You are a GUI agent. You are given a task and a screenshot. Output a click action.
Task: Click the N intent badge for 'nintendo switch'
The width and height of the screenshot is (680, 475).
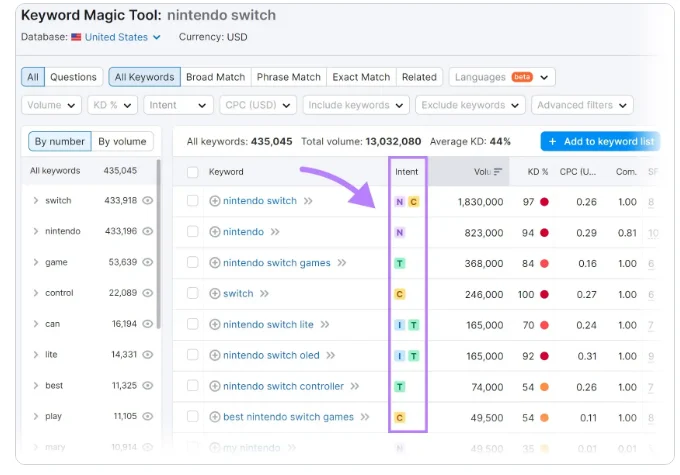(x=399, y=202)
